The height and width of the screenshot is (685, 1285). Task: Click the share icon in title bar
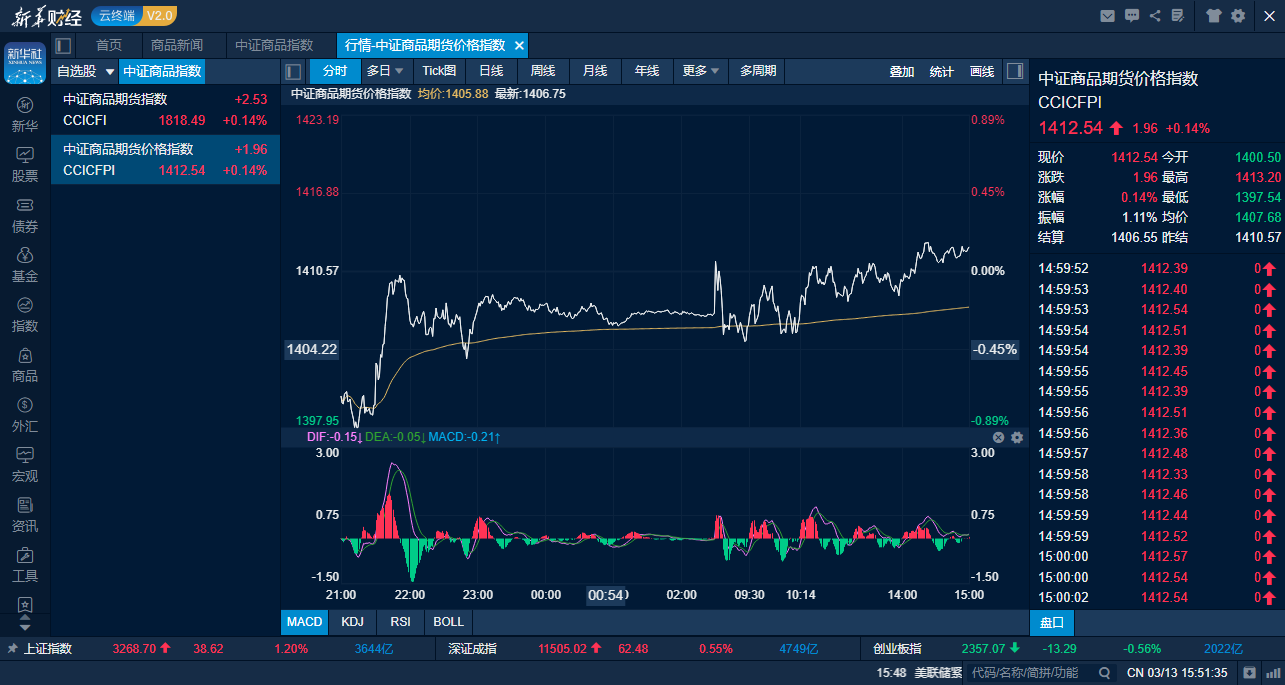pos(1156,15)
